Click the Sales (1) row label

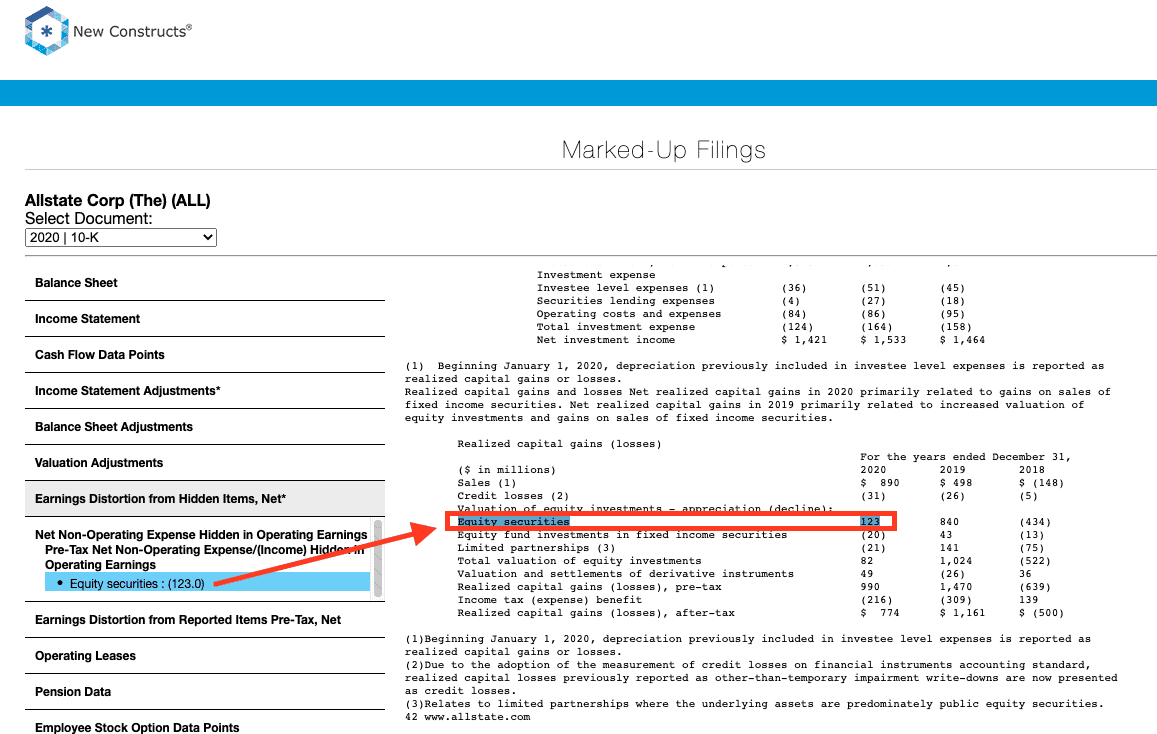coord(487,483)
